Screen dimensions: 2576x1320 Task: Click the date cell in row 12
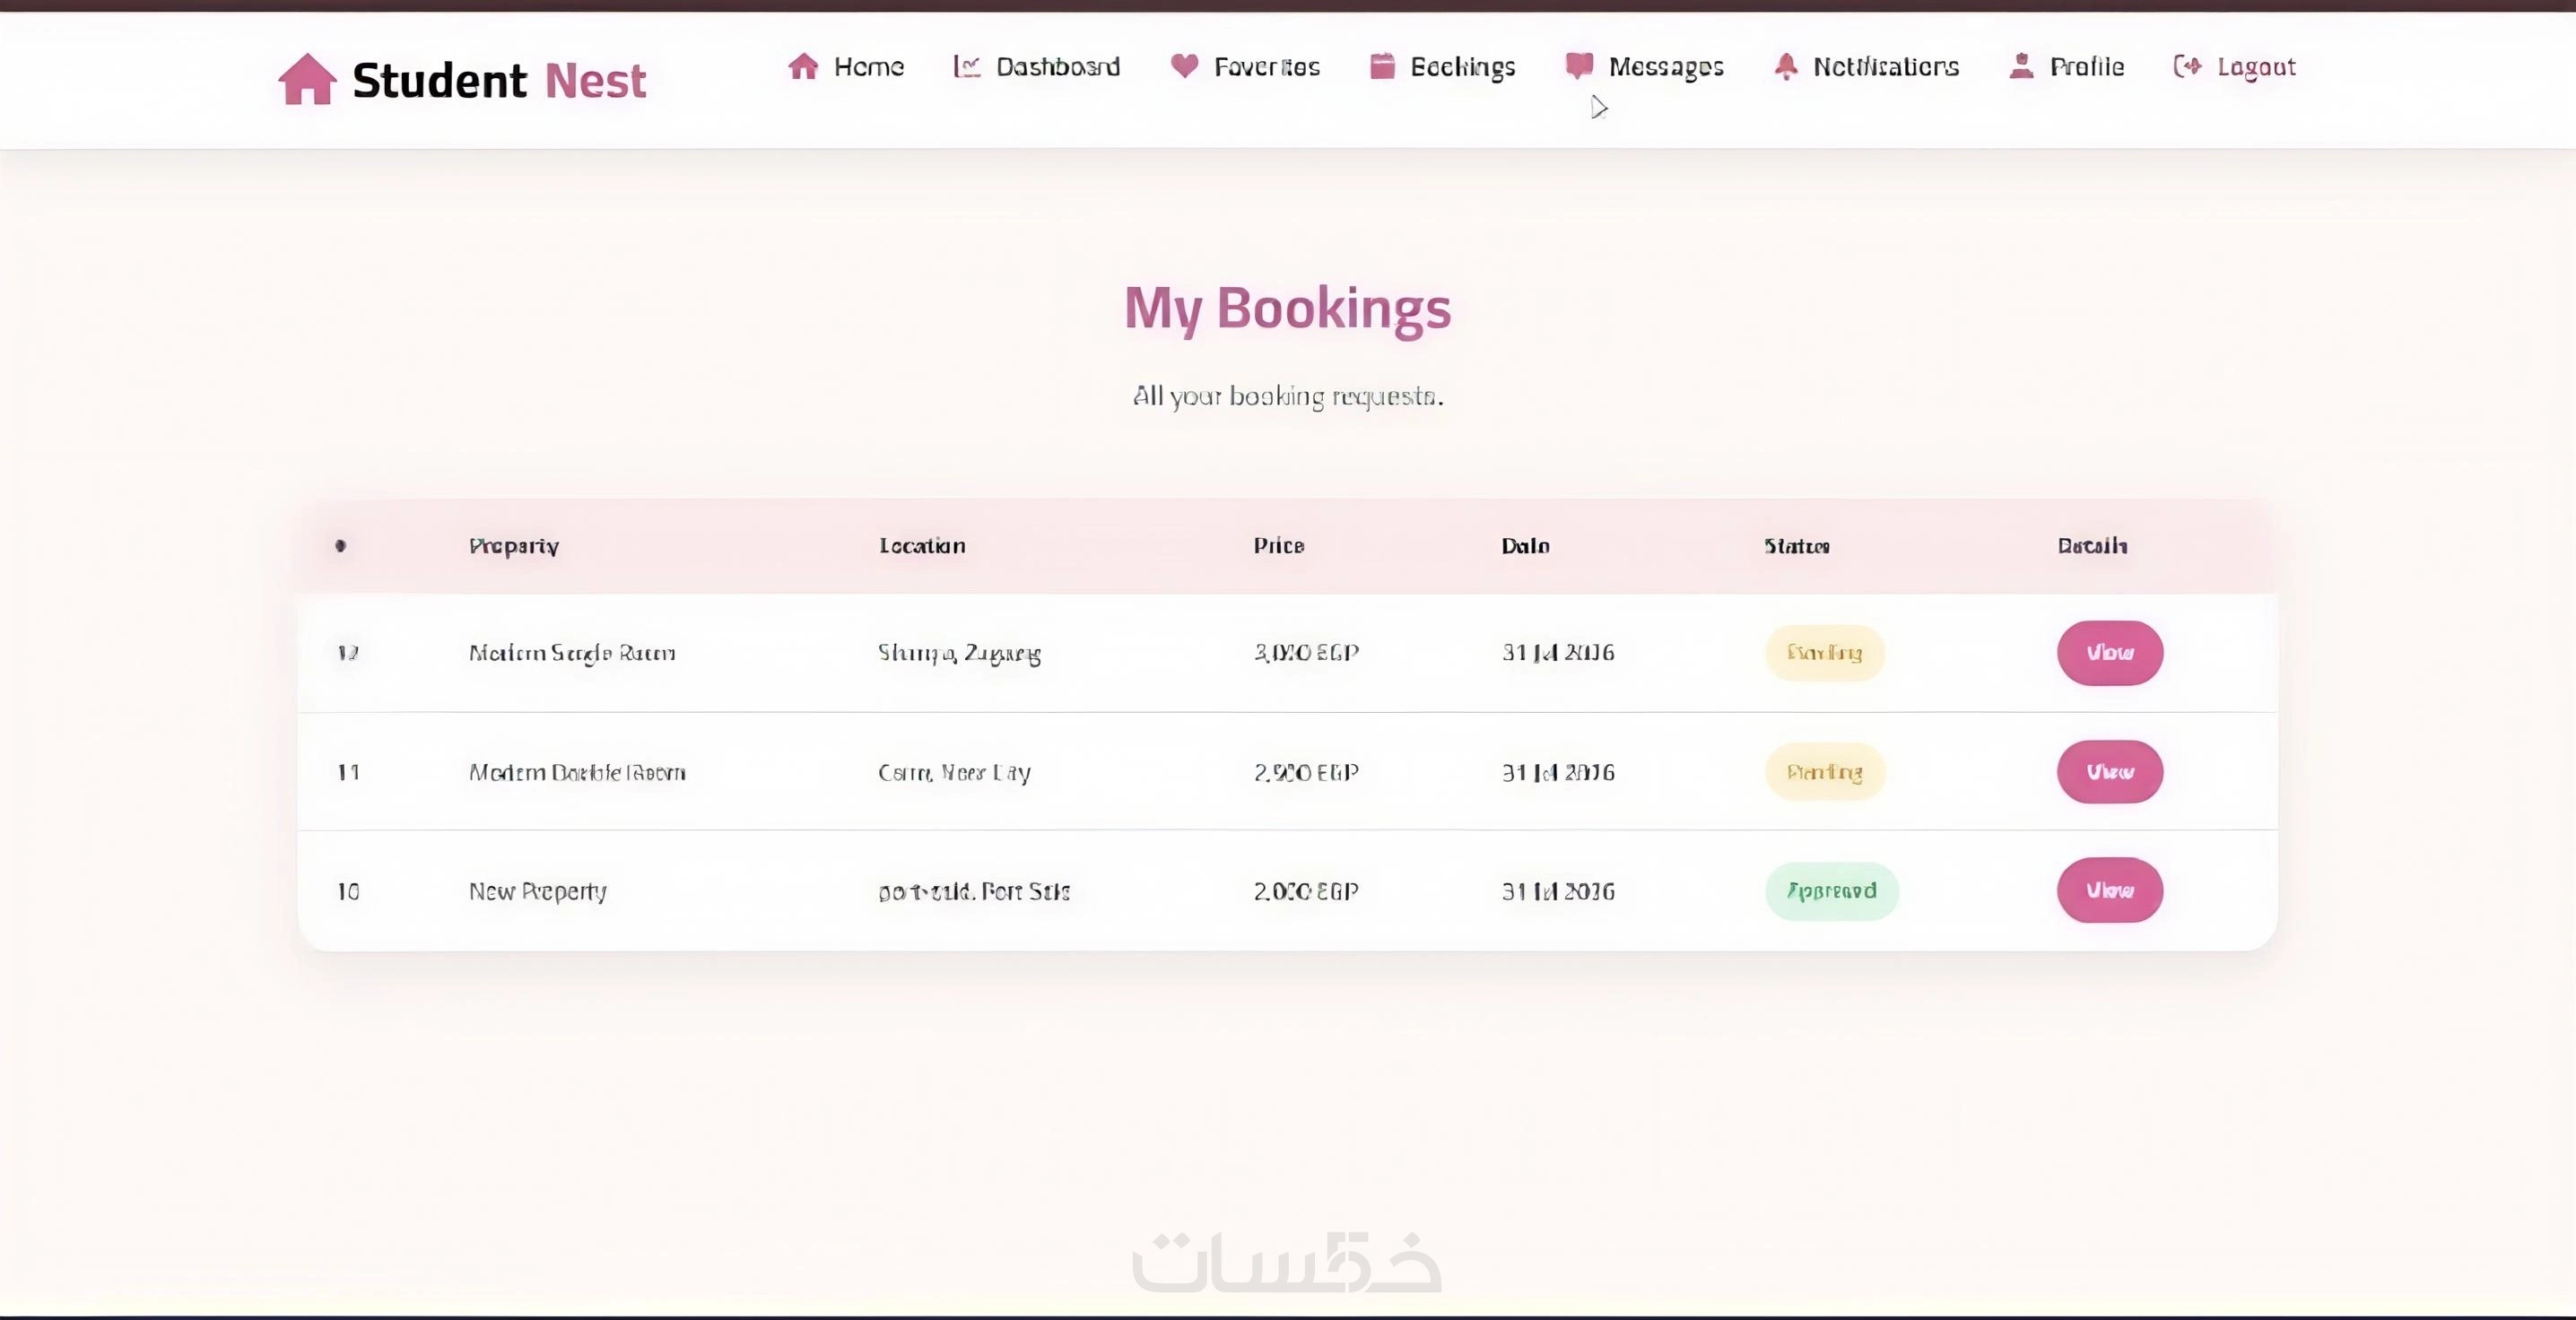click(x=1558, y=653)
